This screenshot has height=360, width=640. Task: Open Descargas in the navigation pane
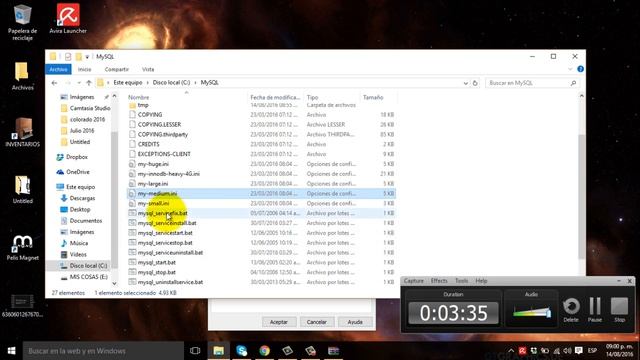click(x=82, y=198)
